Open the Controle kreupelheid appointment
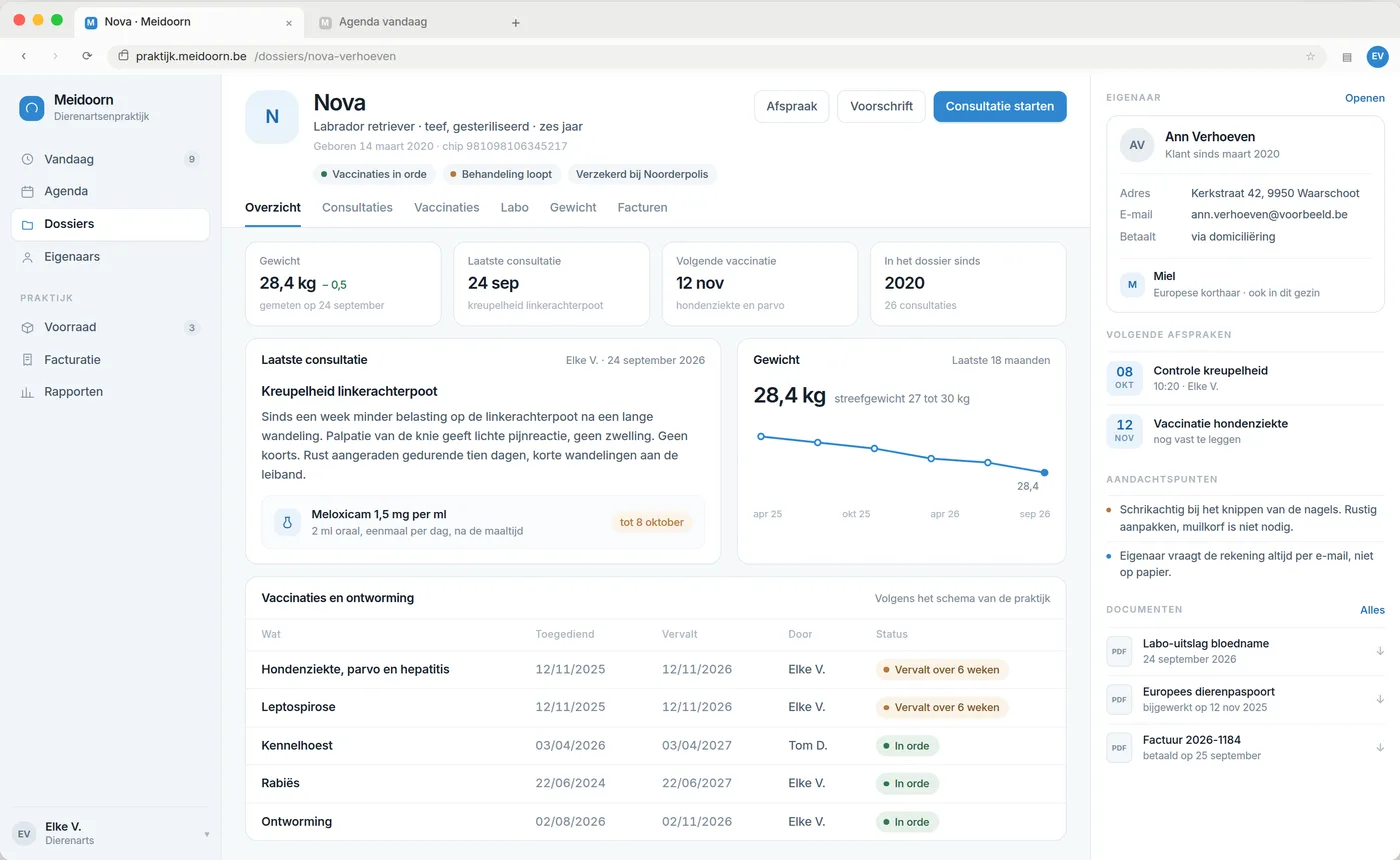The image size is (1400, 860). [x=1246, y=378]
